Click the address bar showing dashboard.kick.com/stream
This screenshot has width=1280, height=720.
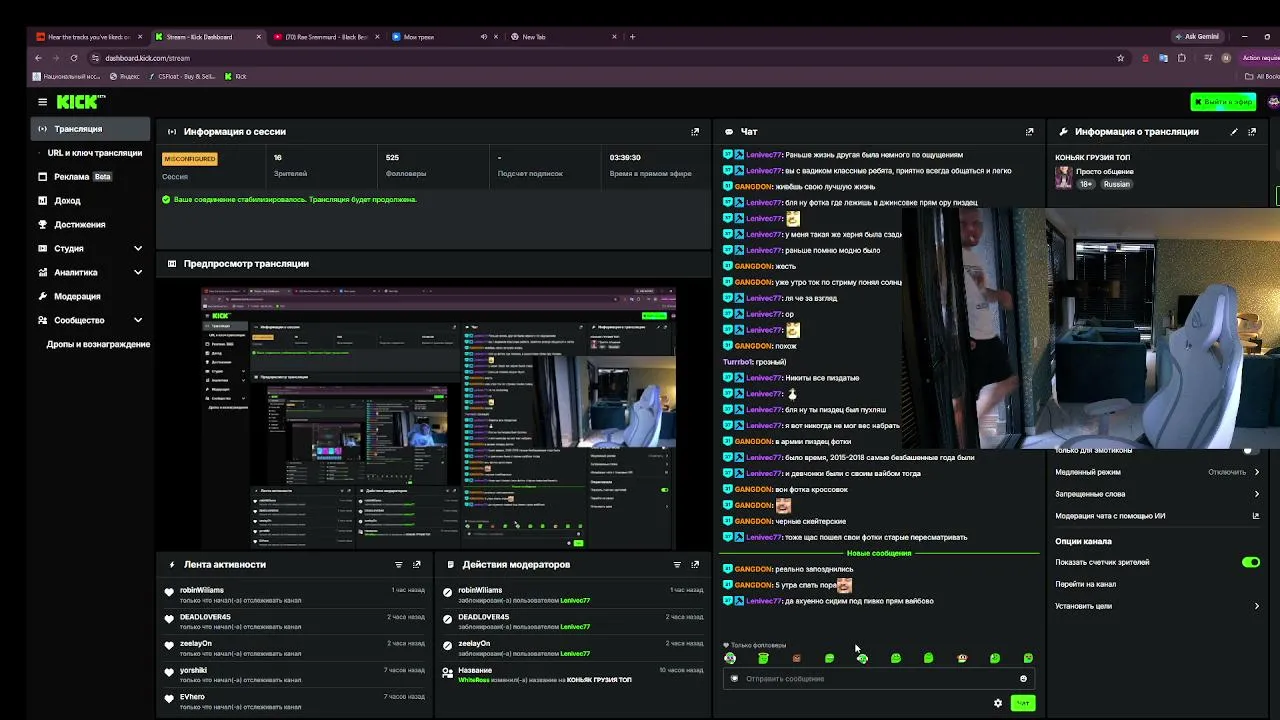[600, 58]
